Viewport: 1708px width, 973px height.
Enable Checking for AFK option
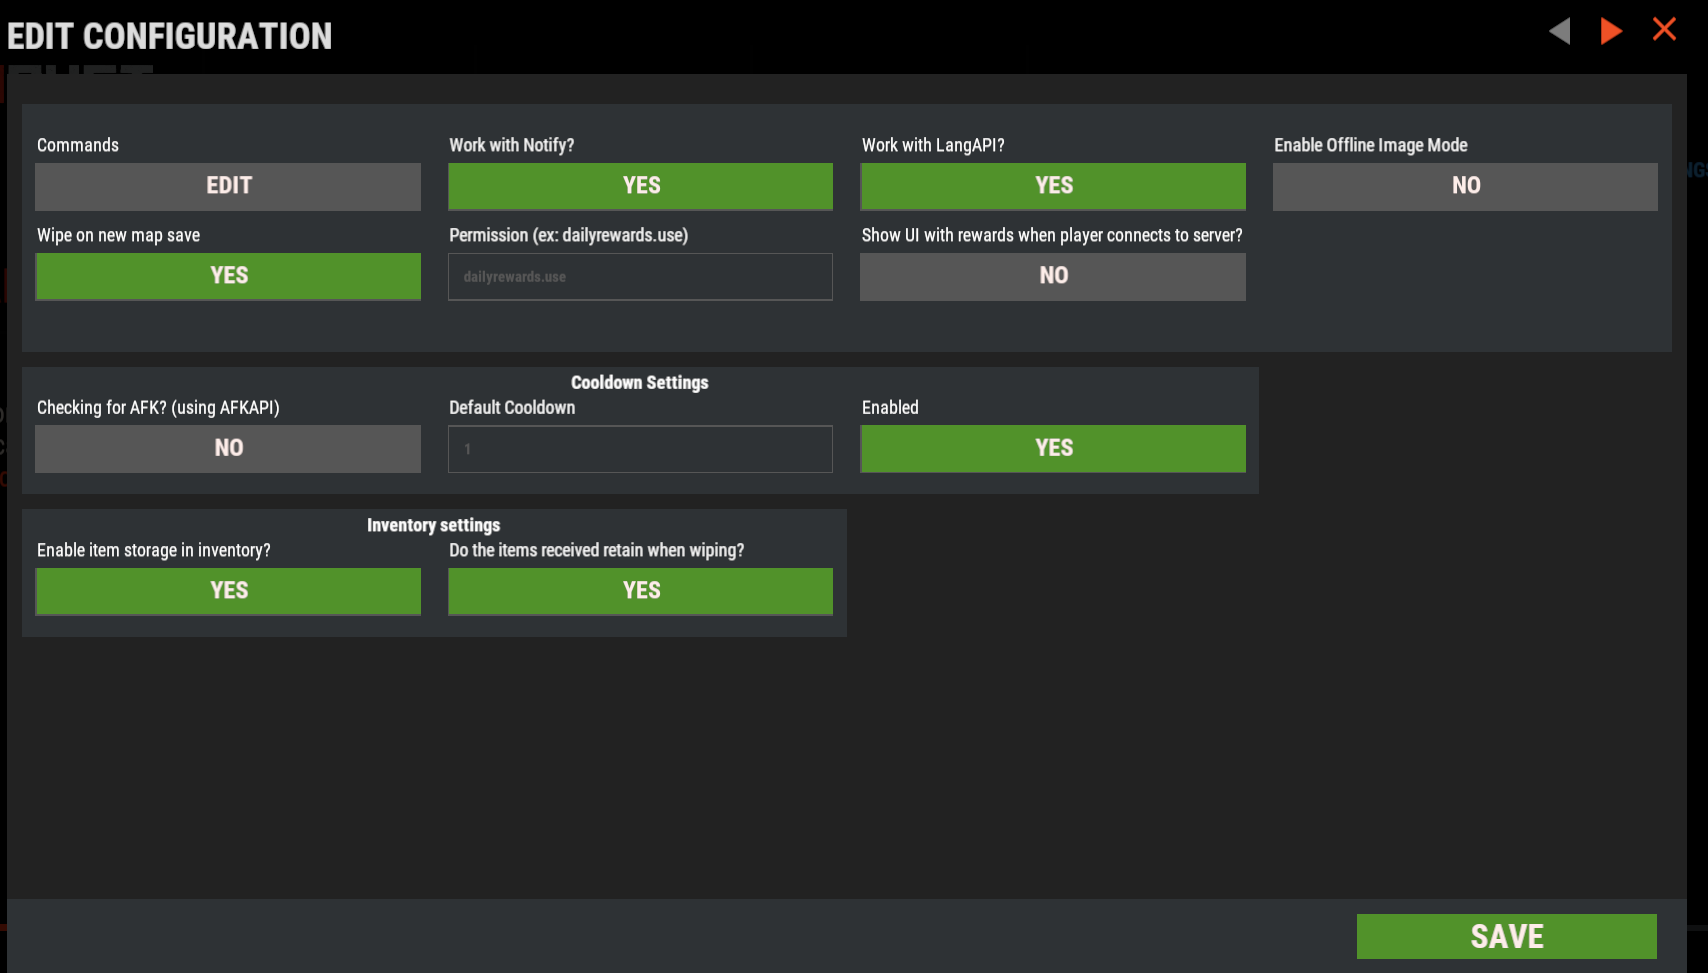tap(228, 448)
